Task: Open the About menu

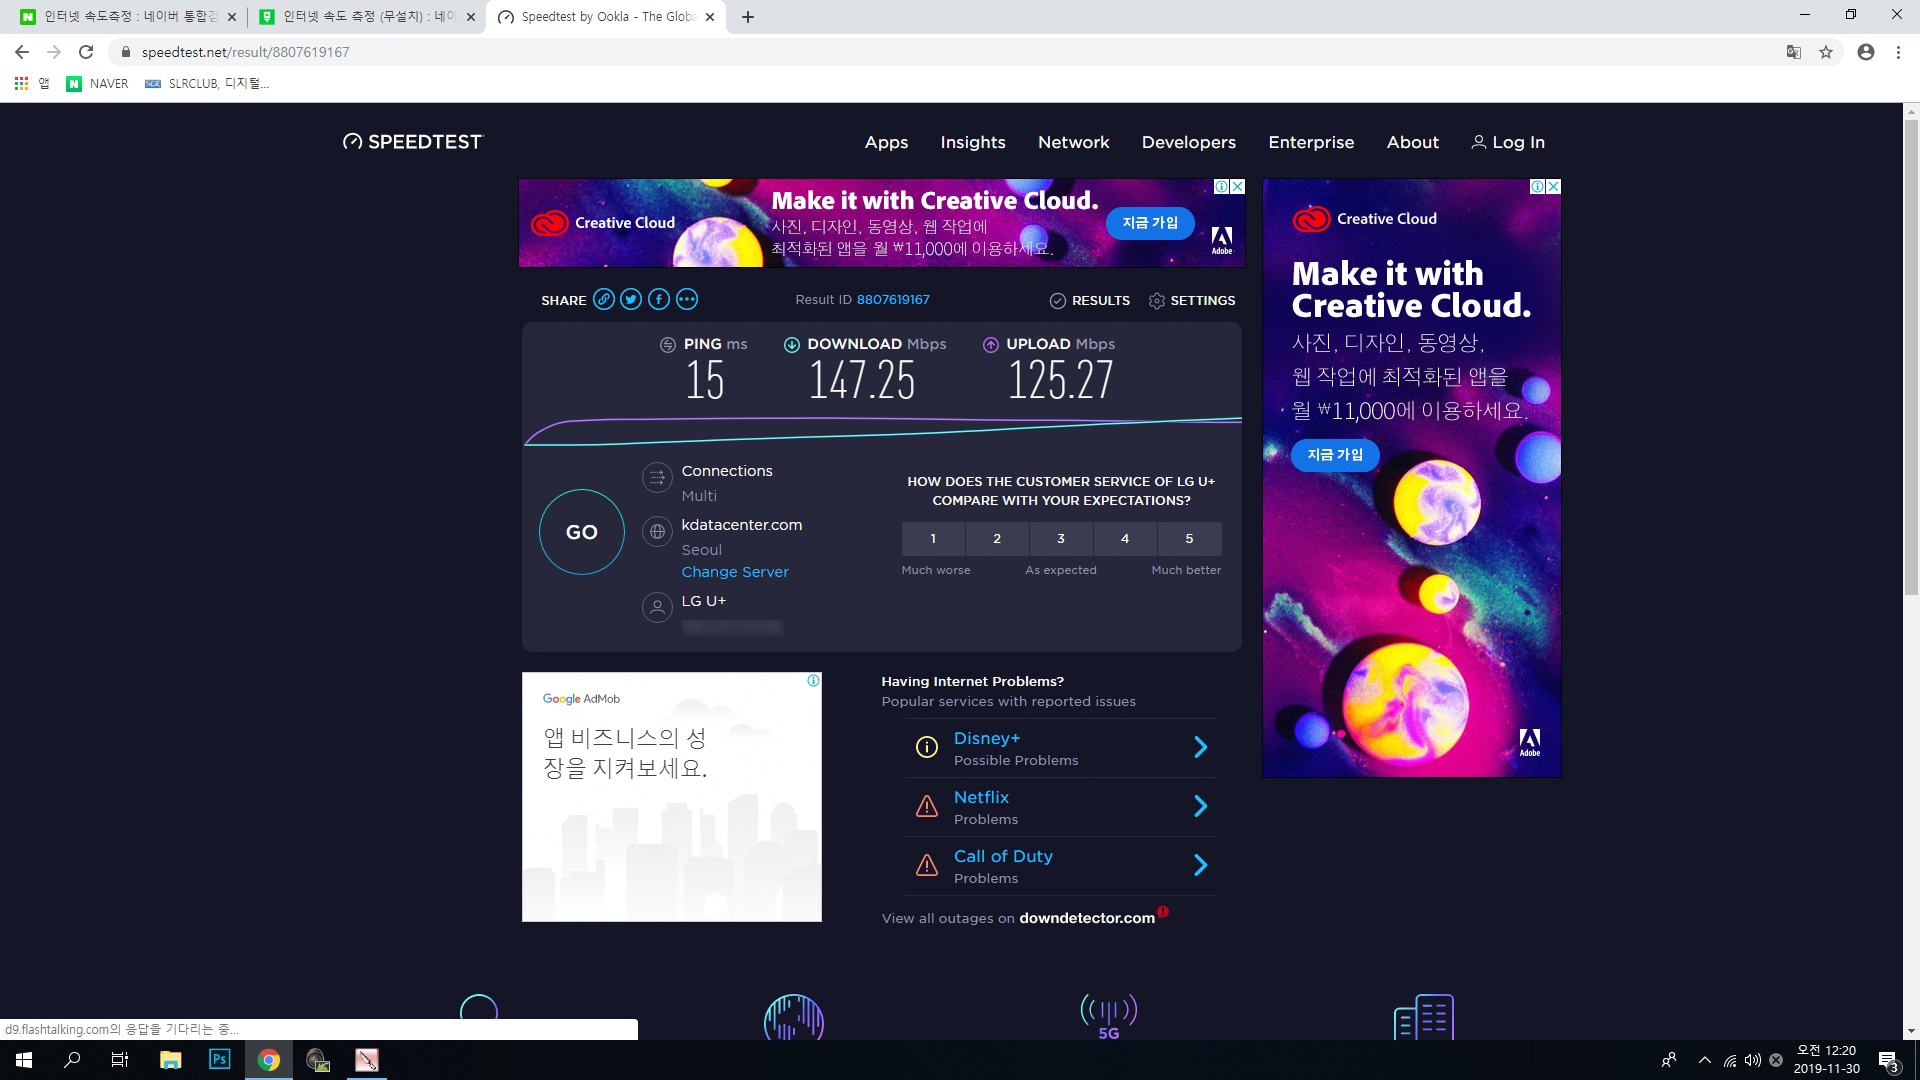Action: (x=1412, y=142)
